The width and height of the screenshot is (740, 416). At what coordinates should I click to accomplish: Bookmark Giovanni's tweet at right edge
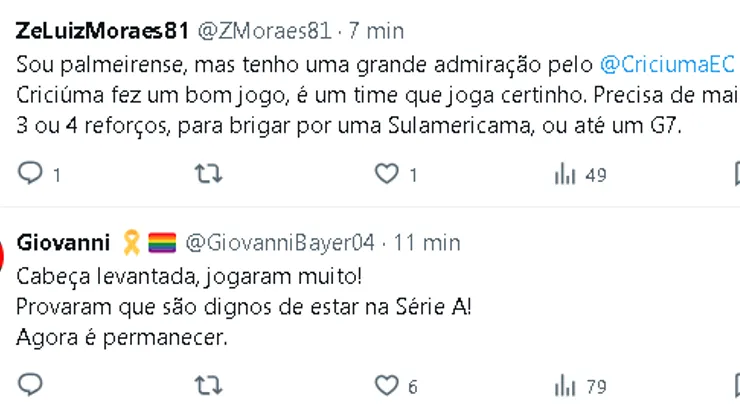(x=735, y=386)
